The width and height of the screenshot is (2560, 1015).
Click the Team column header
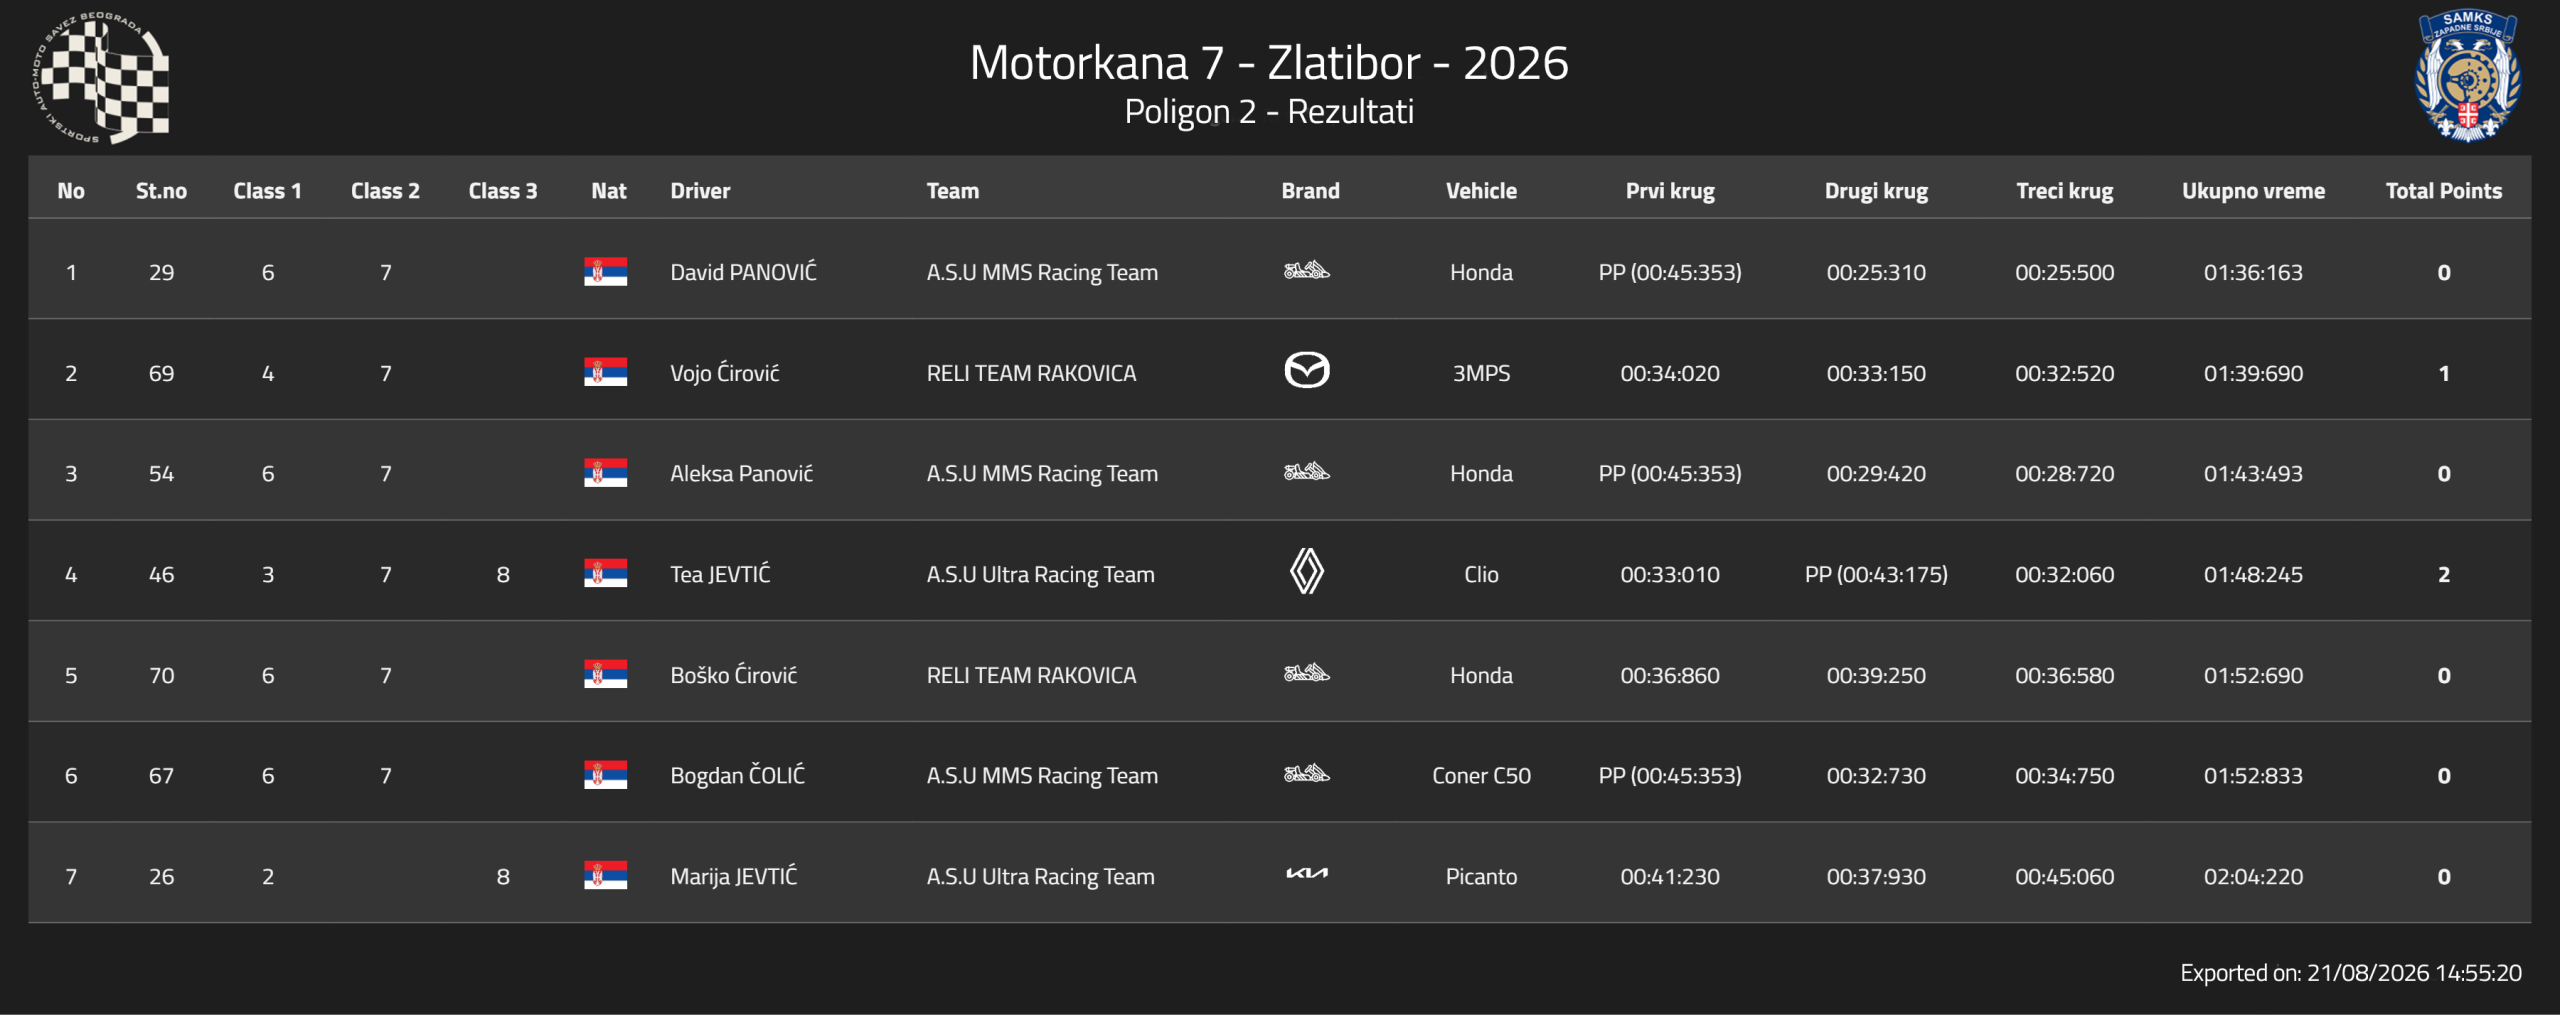pos(952,191)
